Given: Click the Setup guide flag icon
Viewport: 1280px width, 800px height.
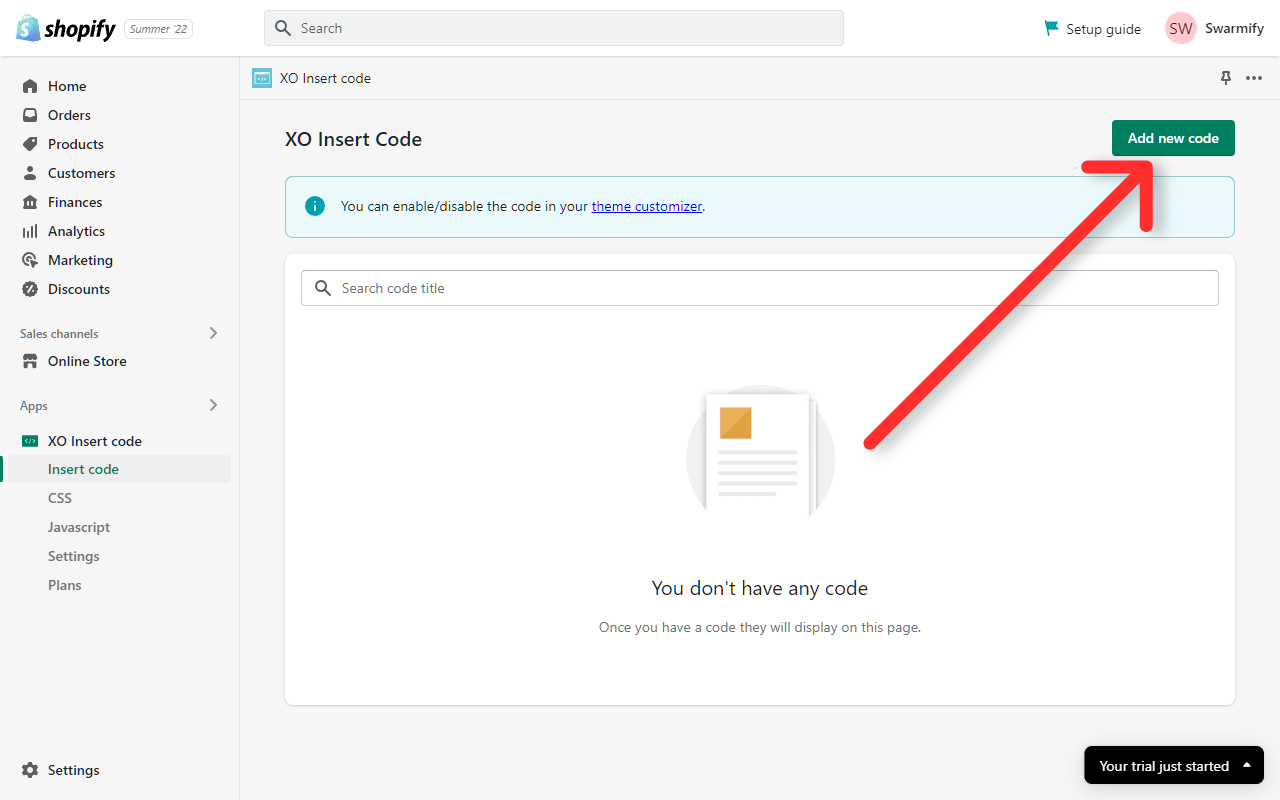Looking at the screenshot, I should click(x=1051, y=28).
